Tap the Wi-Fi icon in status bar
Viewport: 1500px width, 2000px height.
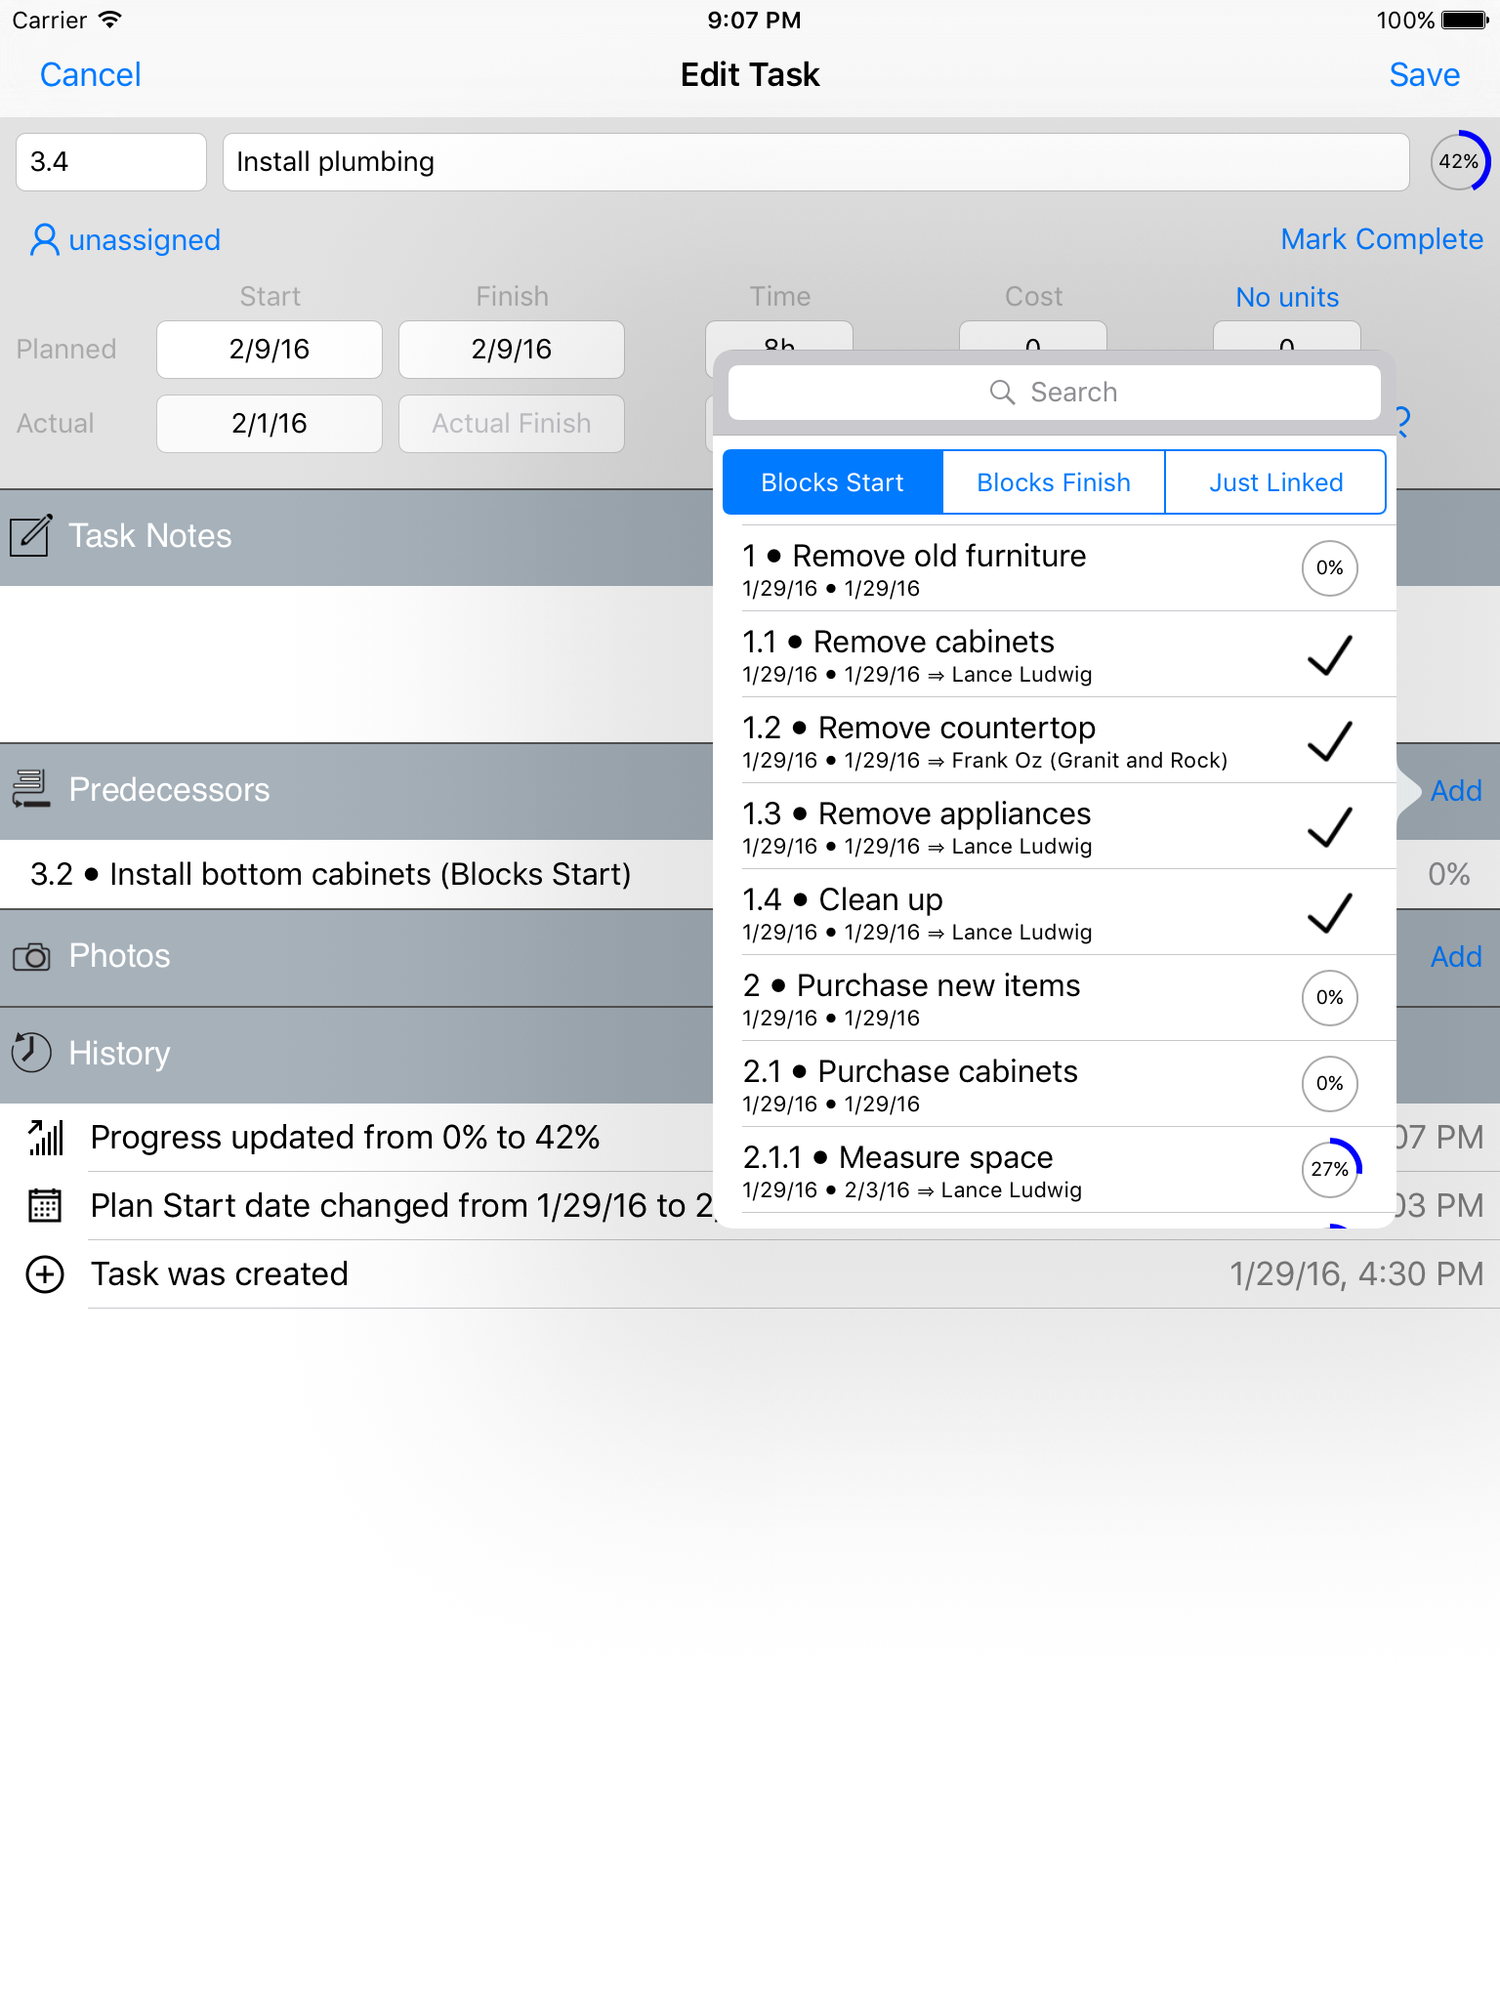click(x=110, y=20)
